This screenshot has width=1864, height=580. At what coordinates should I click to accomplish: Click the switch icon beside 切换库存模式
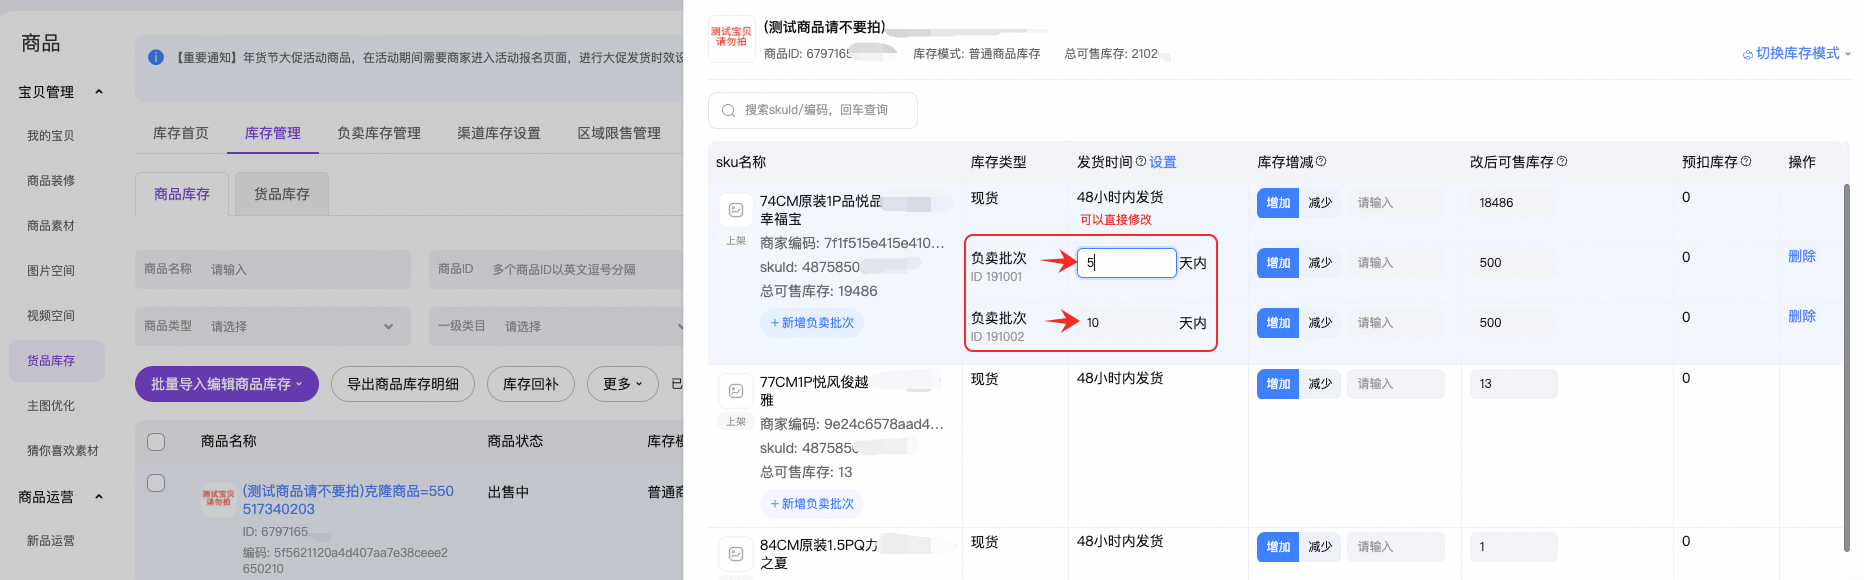[1748, 54]
